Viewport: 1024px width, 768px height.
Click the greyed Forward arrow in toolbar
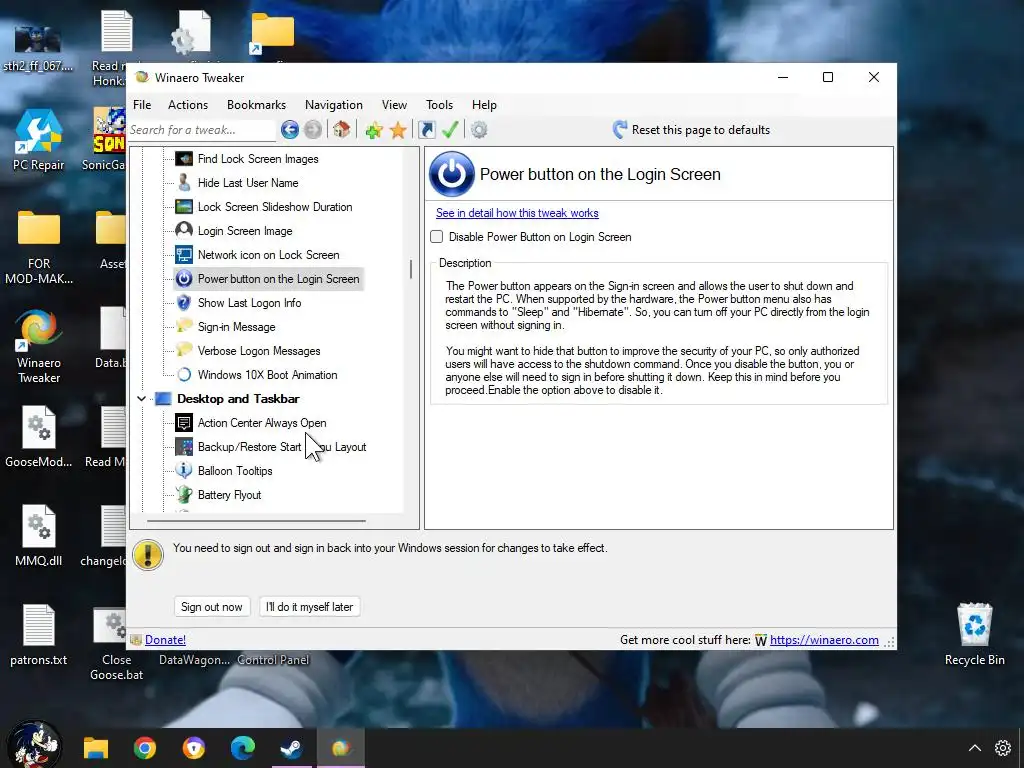coord(313,130)
